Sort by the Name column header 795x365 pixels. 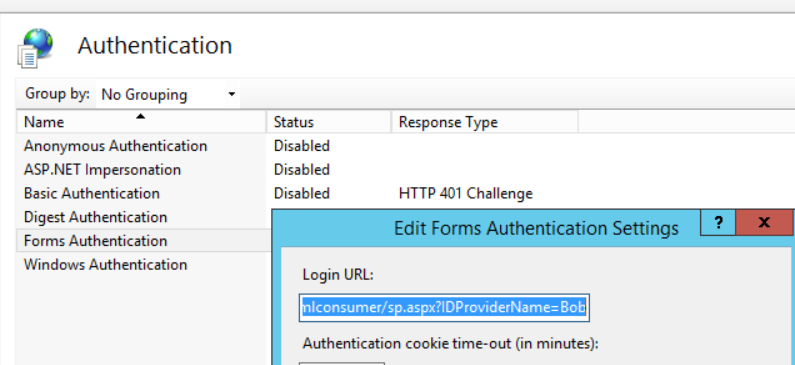click(141, 122)
